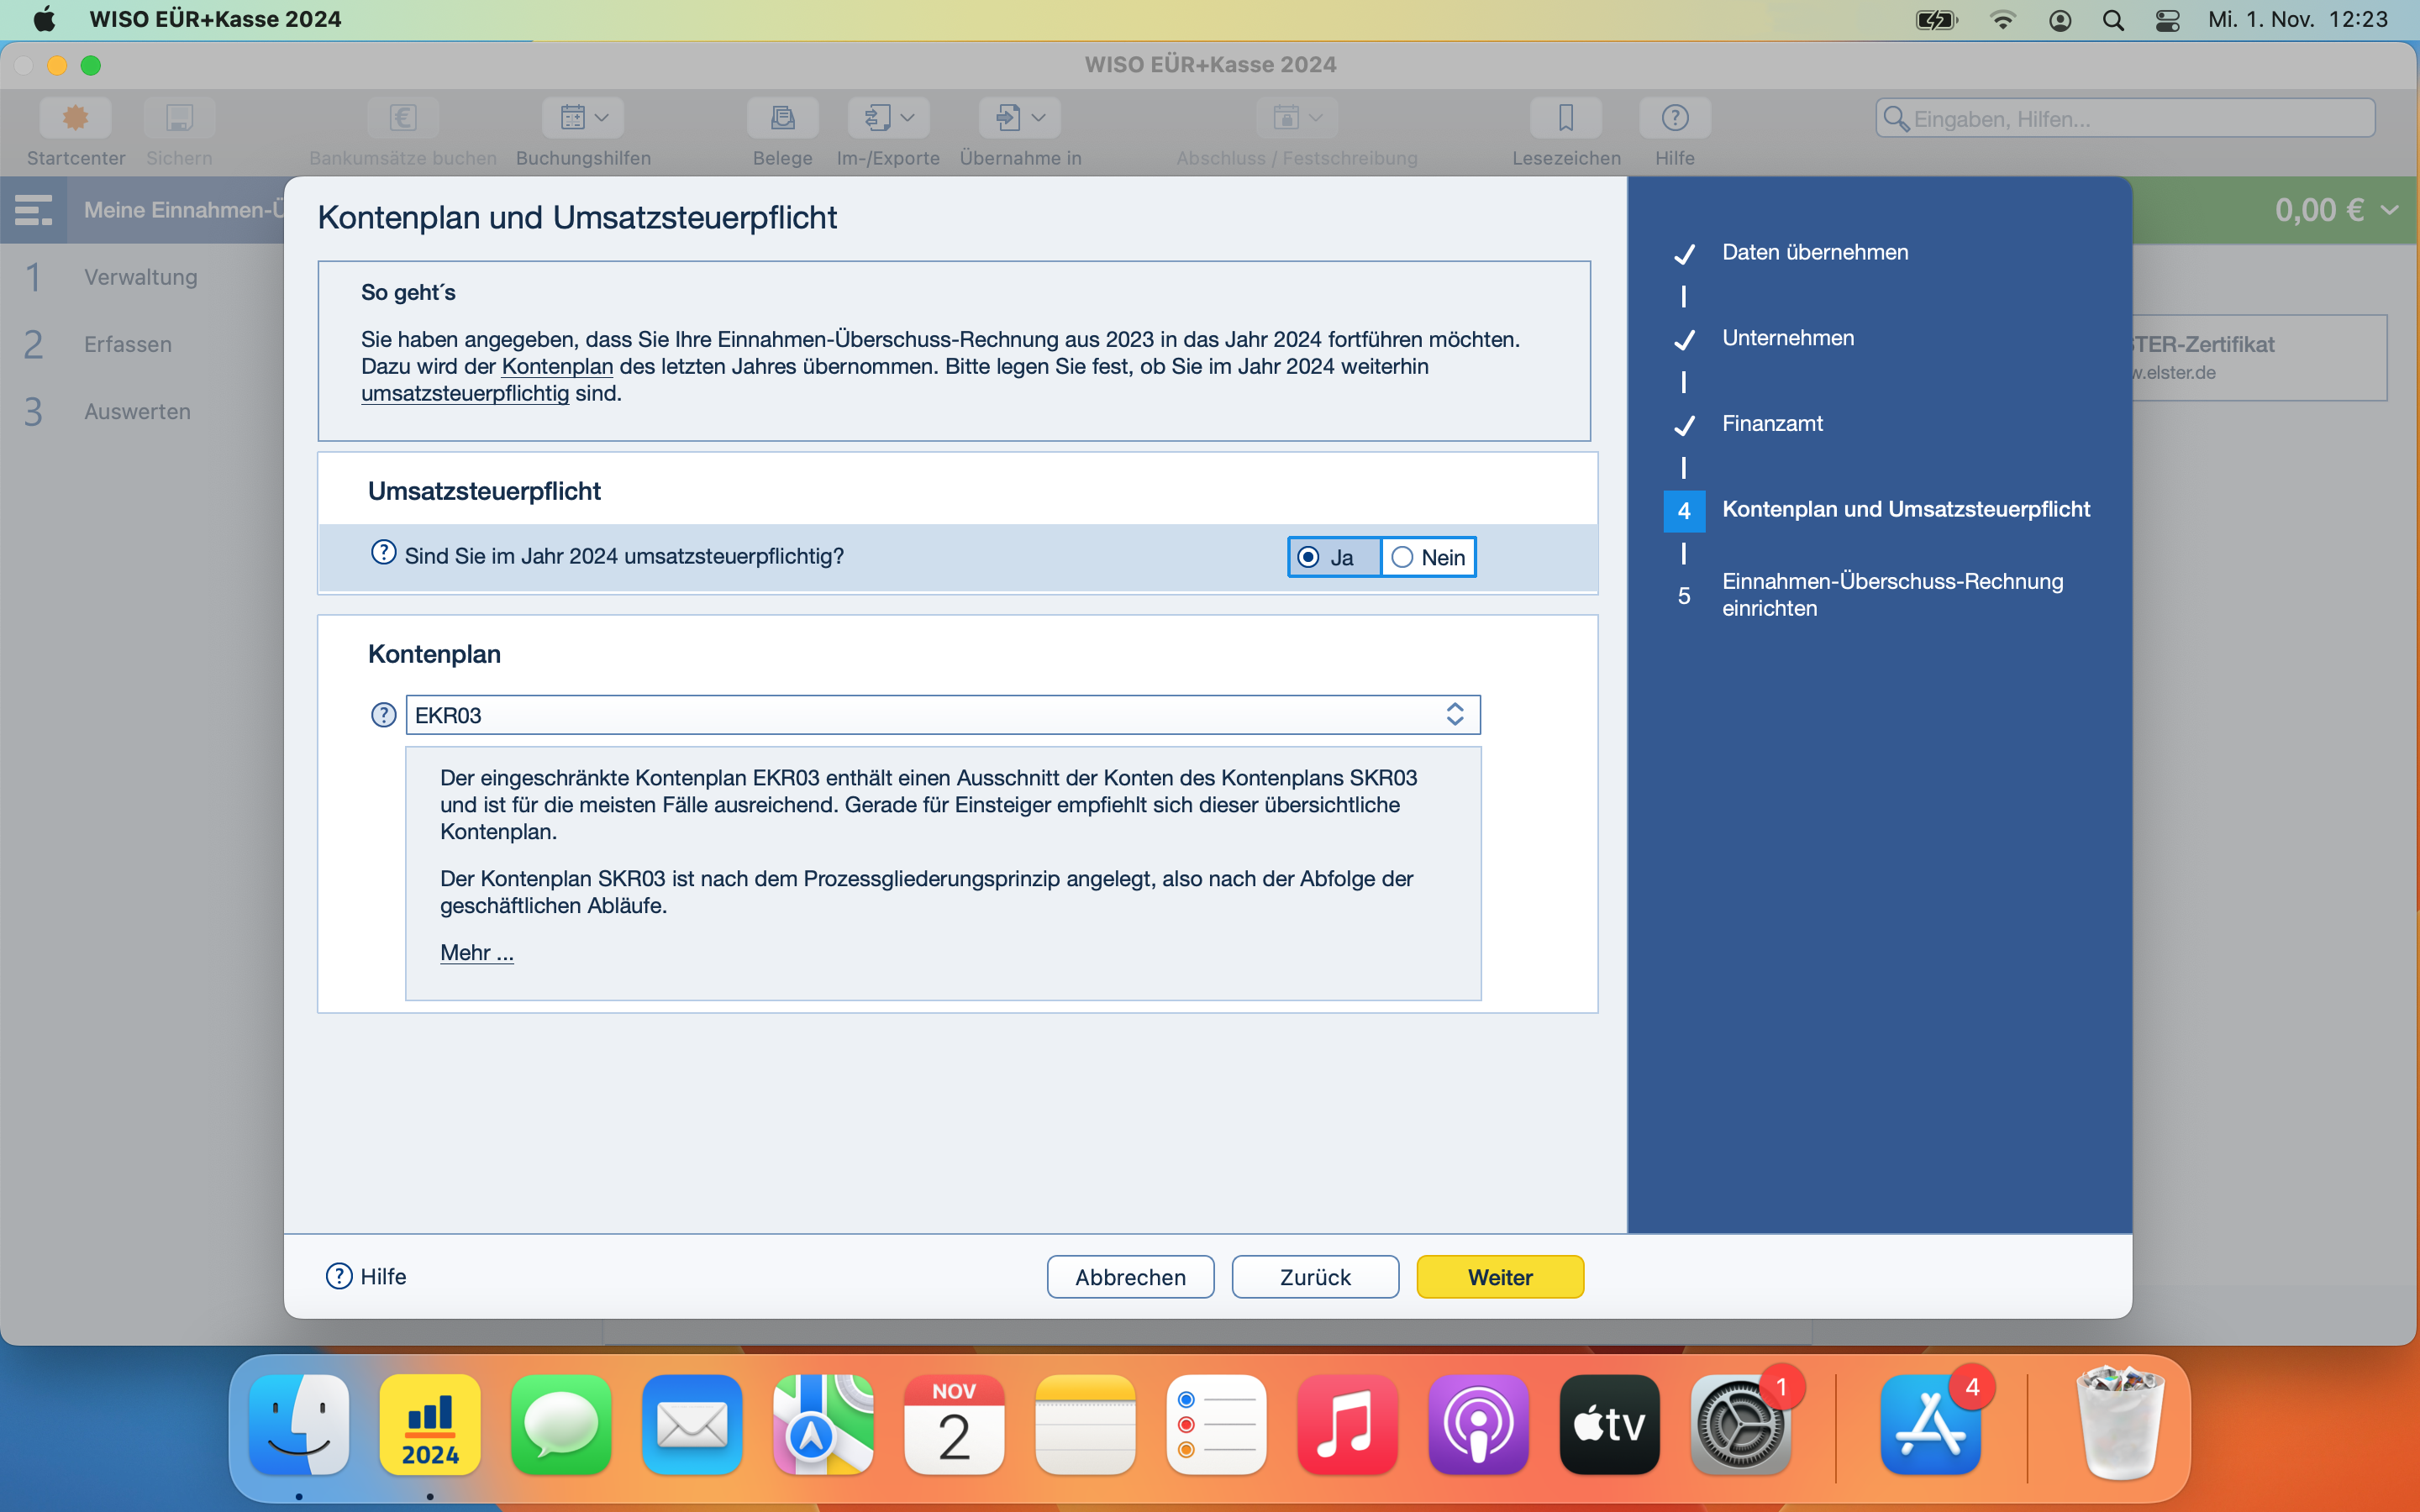
Task: Open the Hilfe question mark toolbar icon
Action: (x=1675, y=118)
